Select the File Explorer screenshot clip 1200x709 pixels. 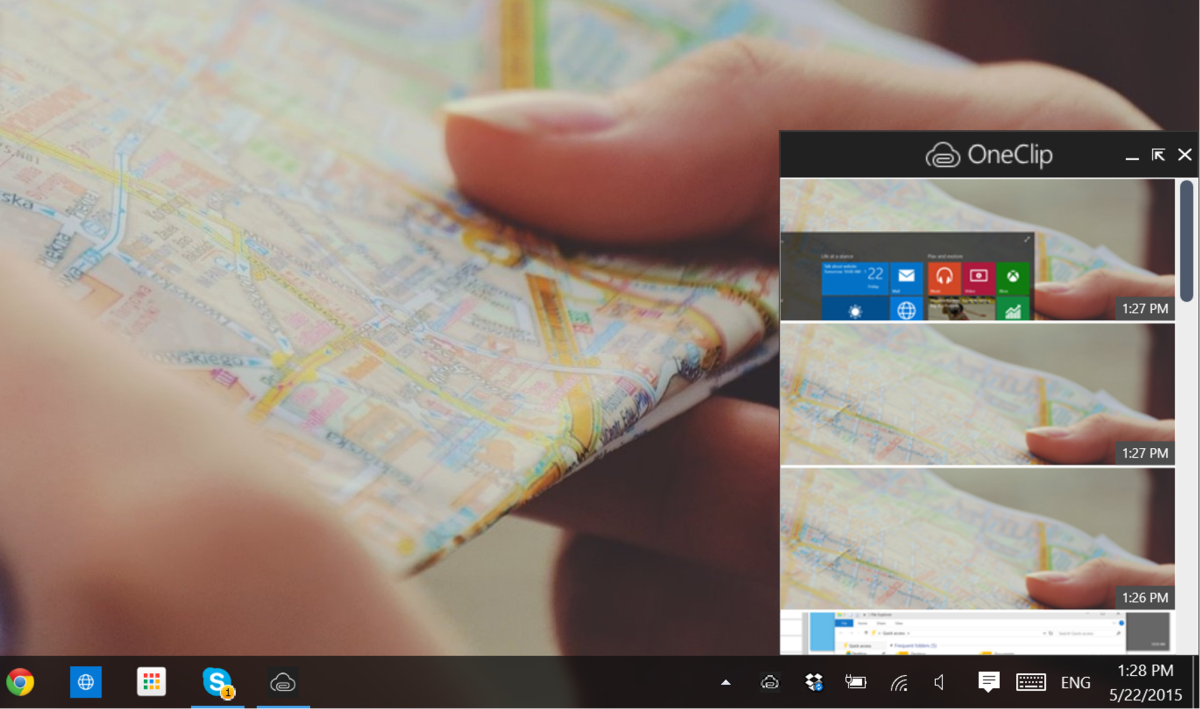tap(977, 634)
